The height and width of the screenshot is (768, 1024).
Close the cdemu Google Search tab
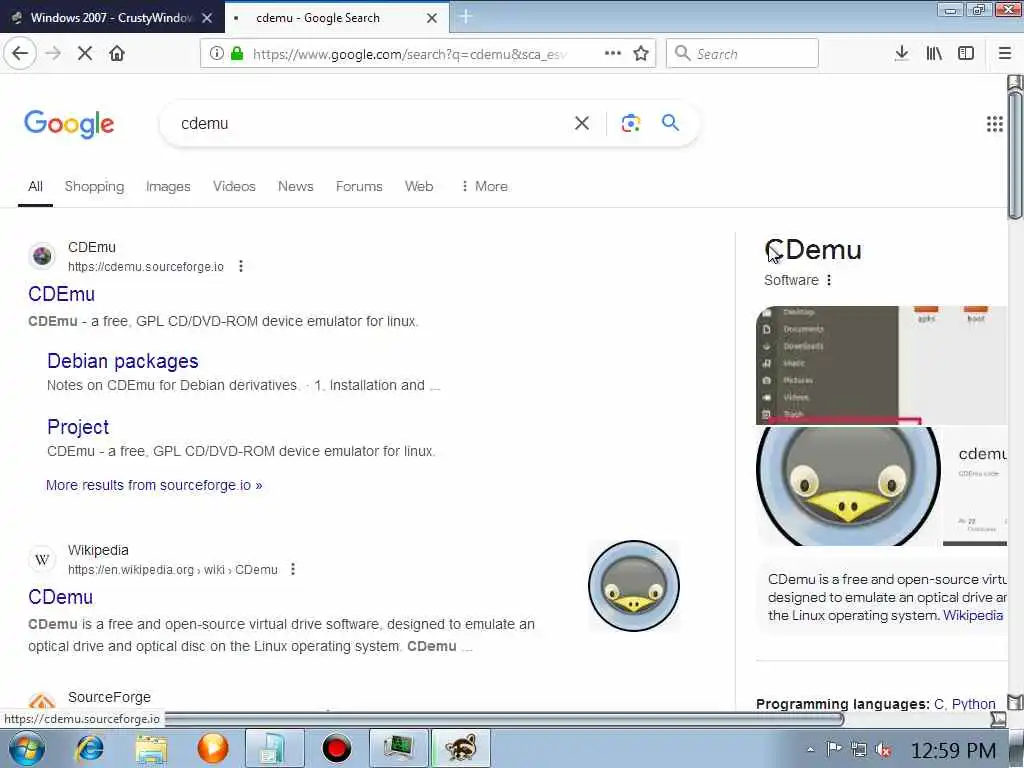pos(432,18)
